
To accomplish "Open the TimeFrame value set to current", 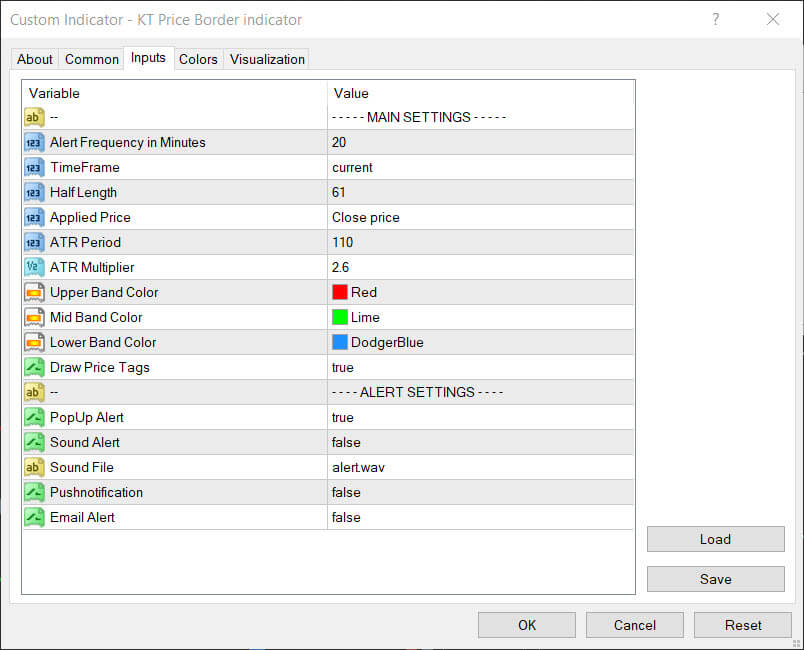I will point(352,168).
